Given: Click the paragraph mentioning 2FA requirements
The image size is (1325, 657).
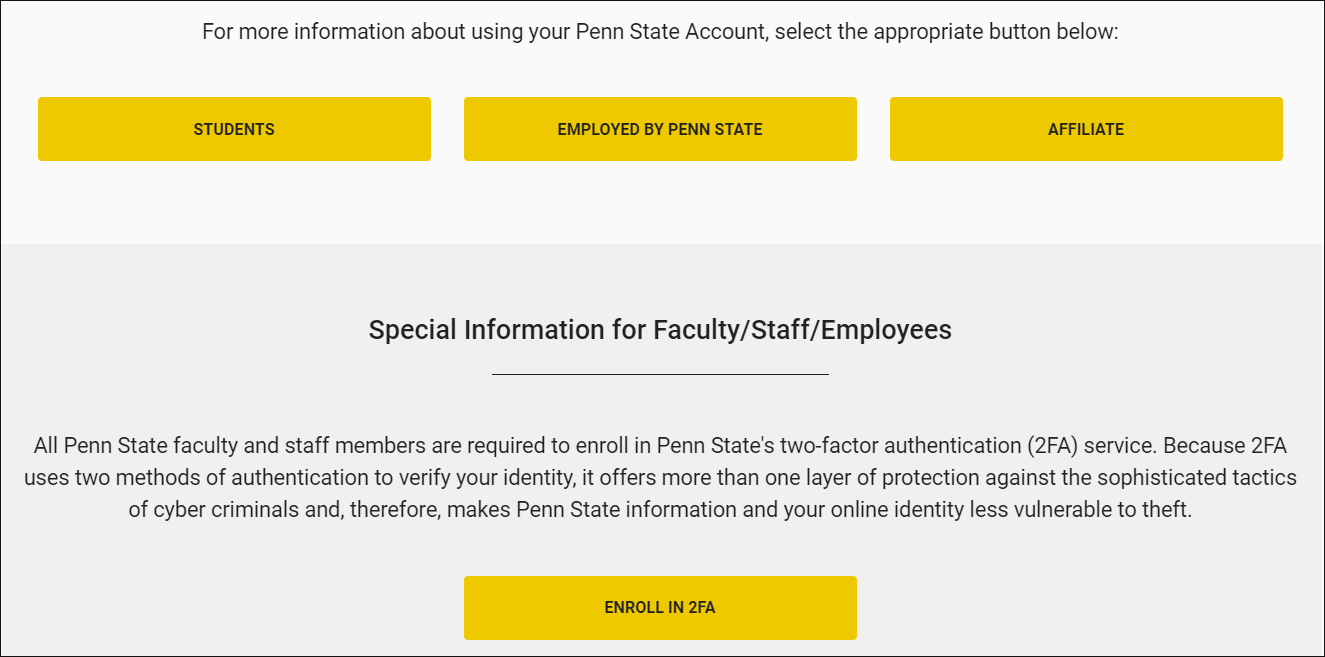Looking at the screenshot, I should [662, 478].
